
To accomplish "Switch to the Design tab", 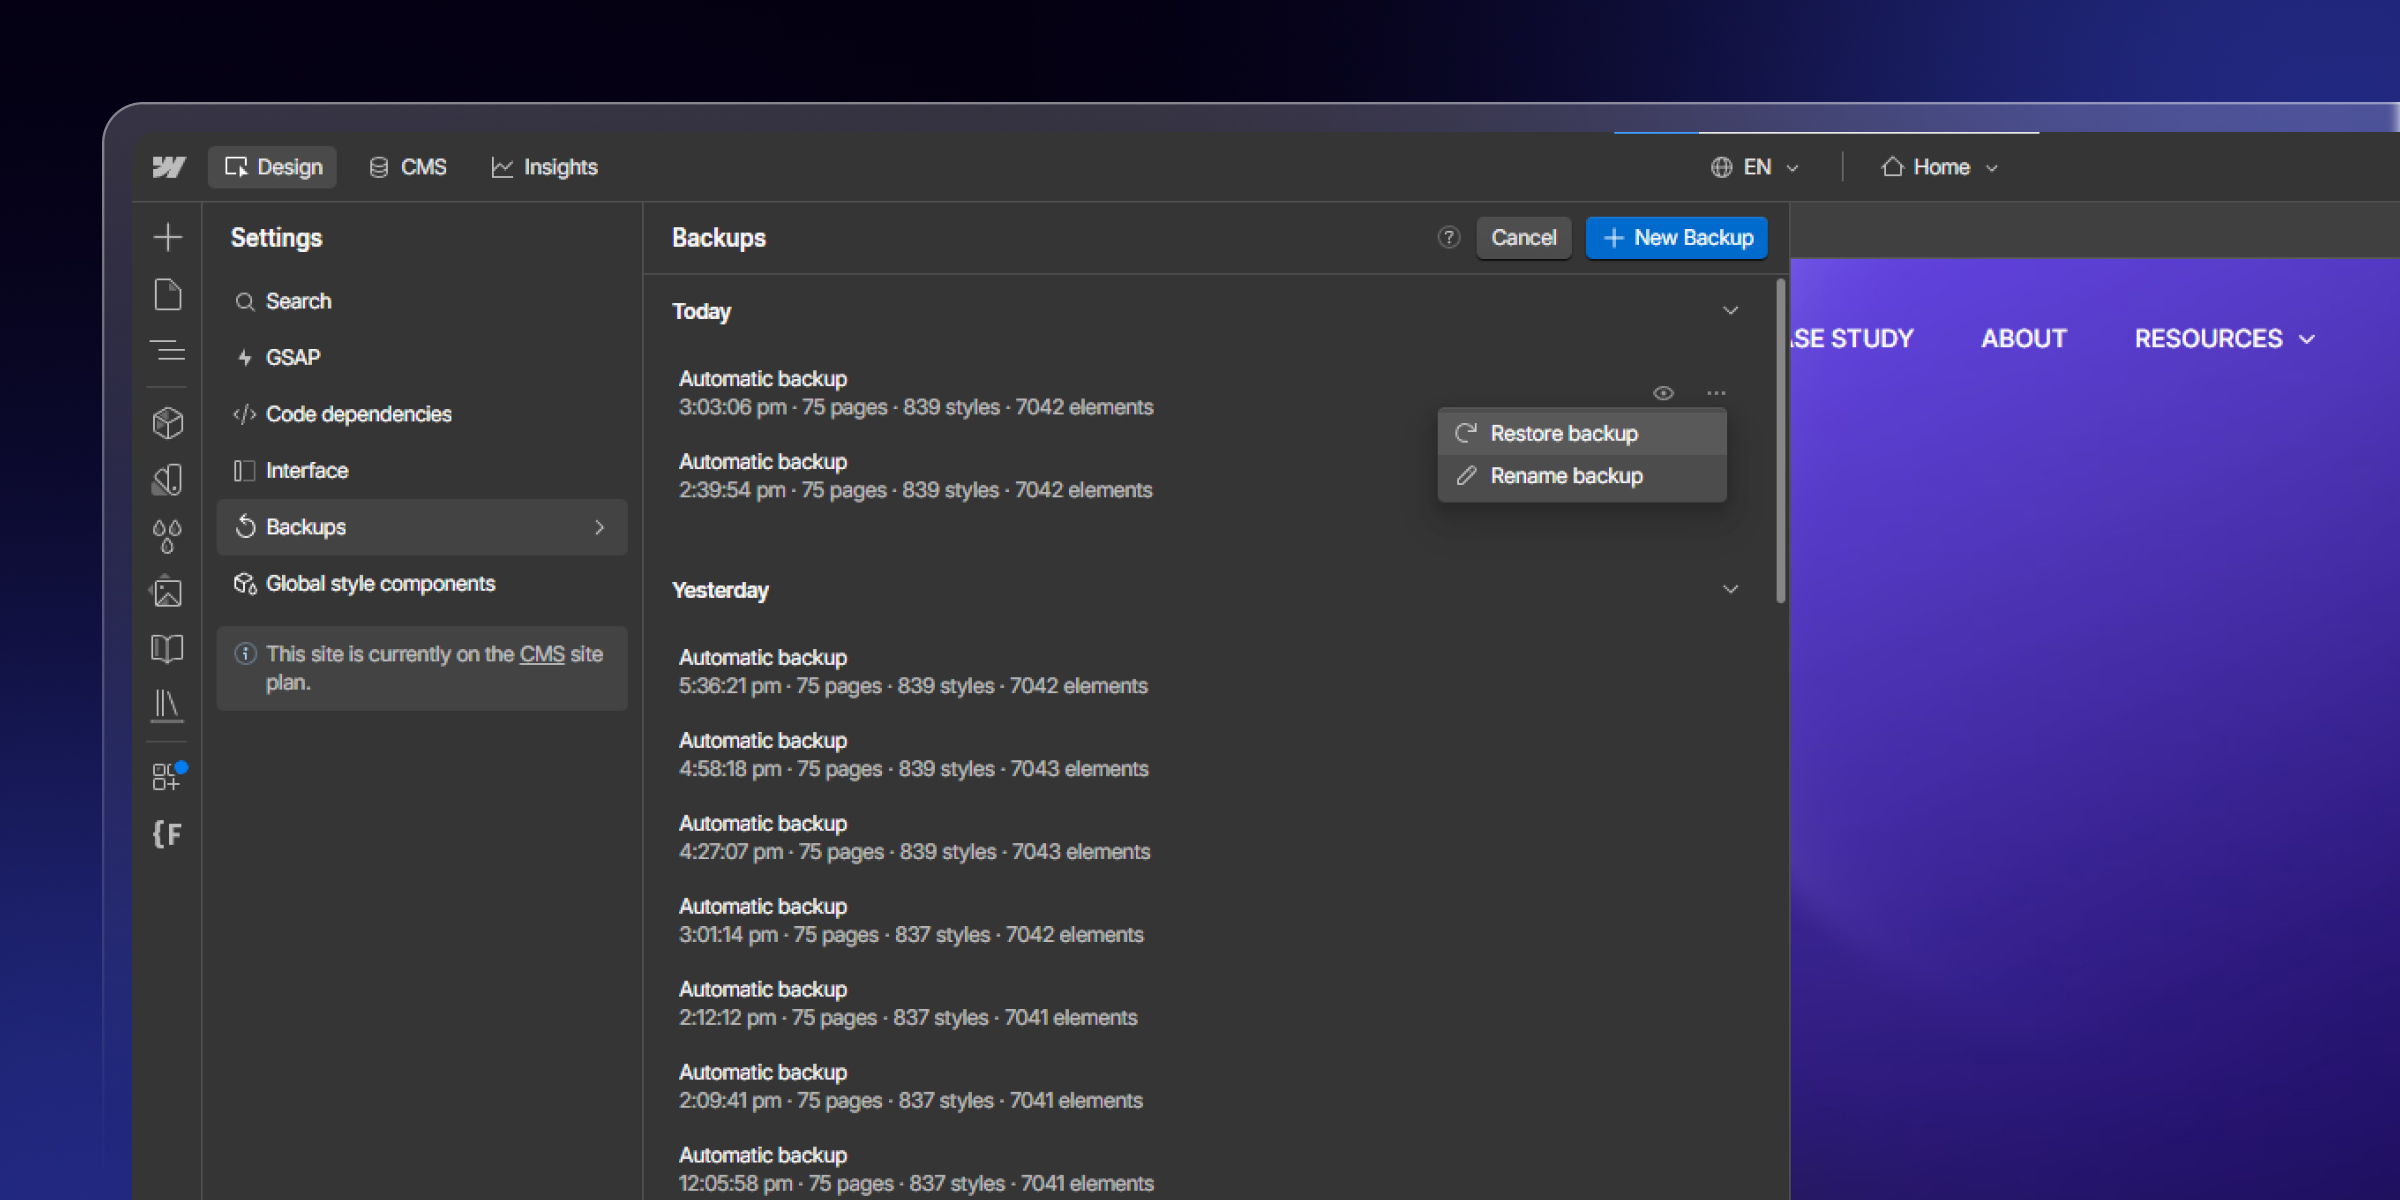I will click(273, 167).
